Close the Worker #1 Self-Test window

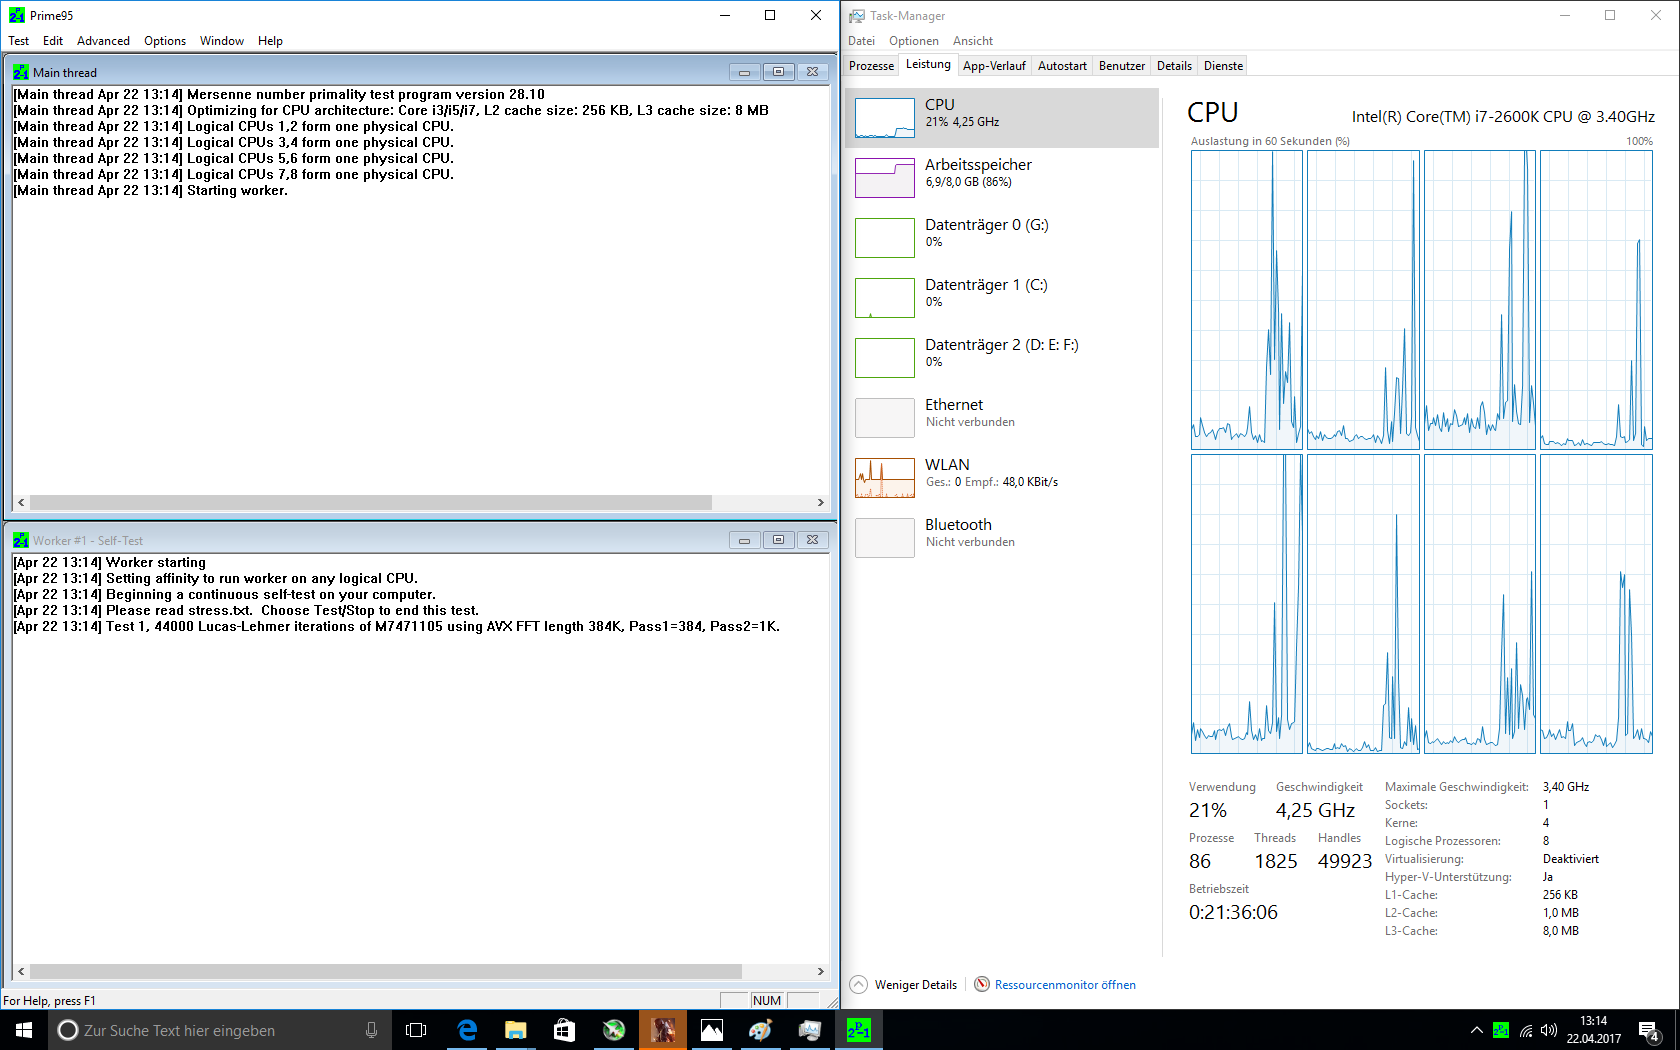[x=812, y=540]
